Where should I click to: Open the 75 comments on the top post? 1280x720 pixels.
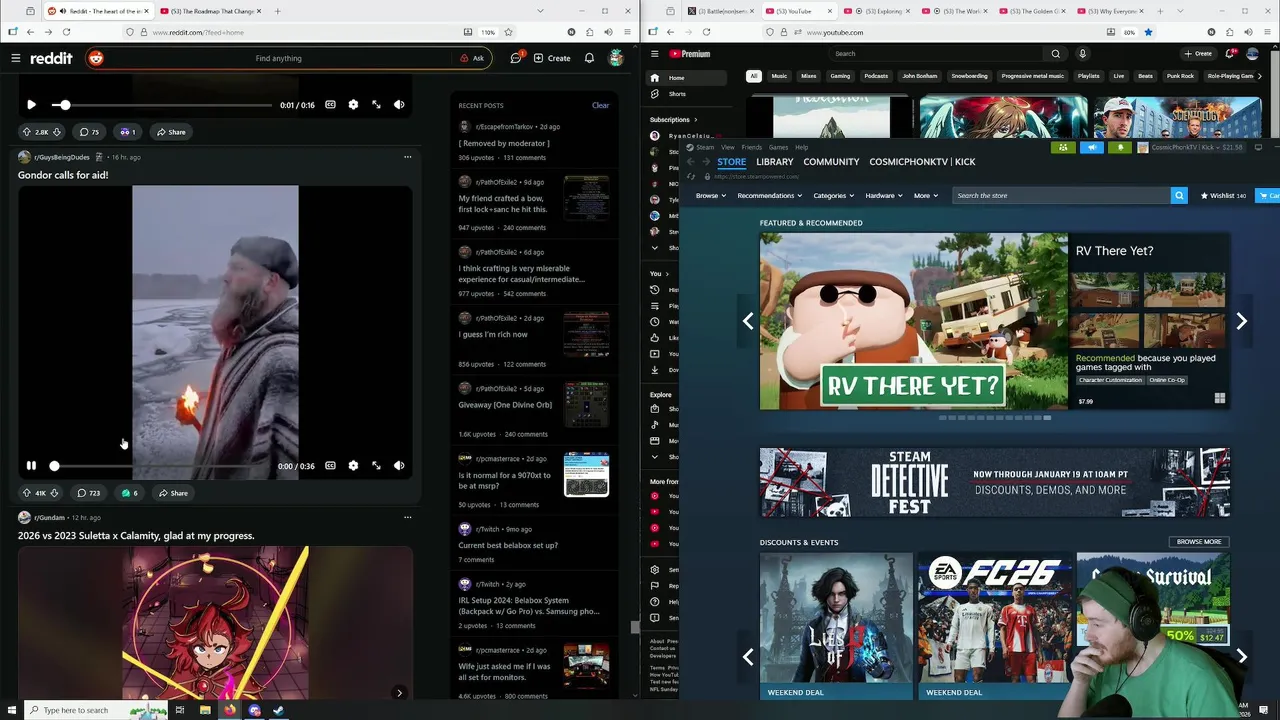90,132
